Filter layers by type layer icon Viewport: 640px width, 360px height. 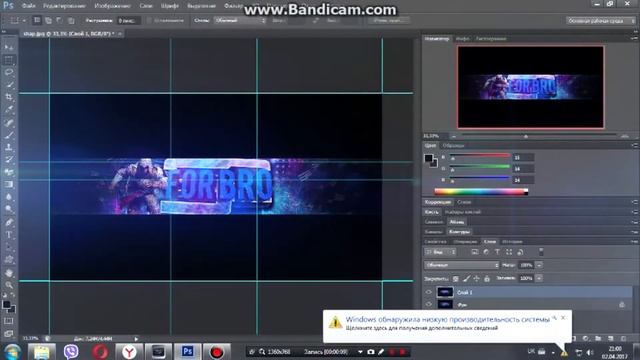pyautogui.click(x=497, y=252)
